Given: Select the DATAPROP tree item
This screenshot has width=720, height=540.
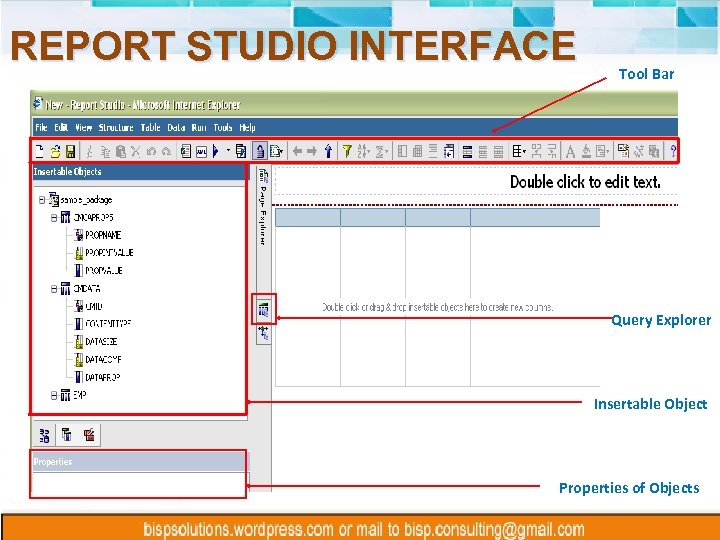Looking at the screenshot, I should pos(103,377).
